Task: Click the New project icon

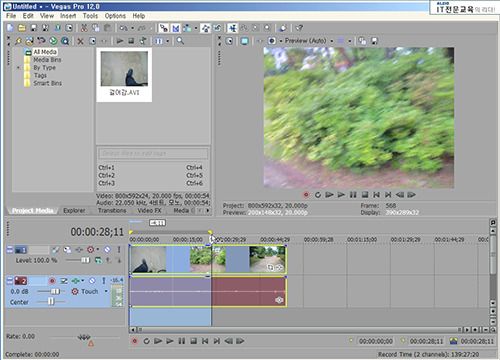Action: point(10,28)
